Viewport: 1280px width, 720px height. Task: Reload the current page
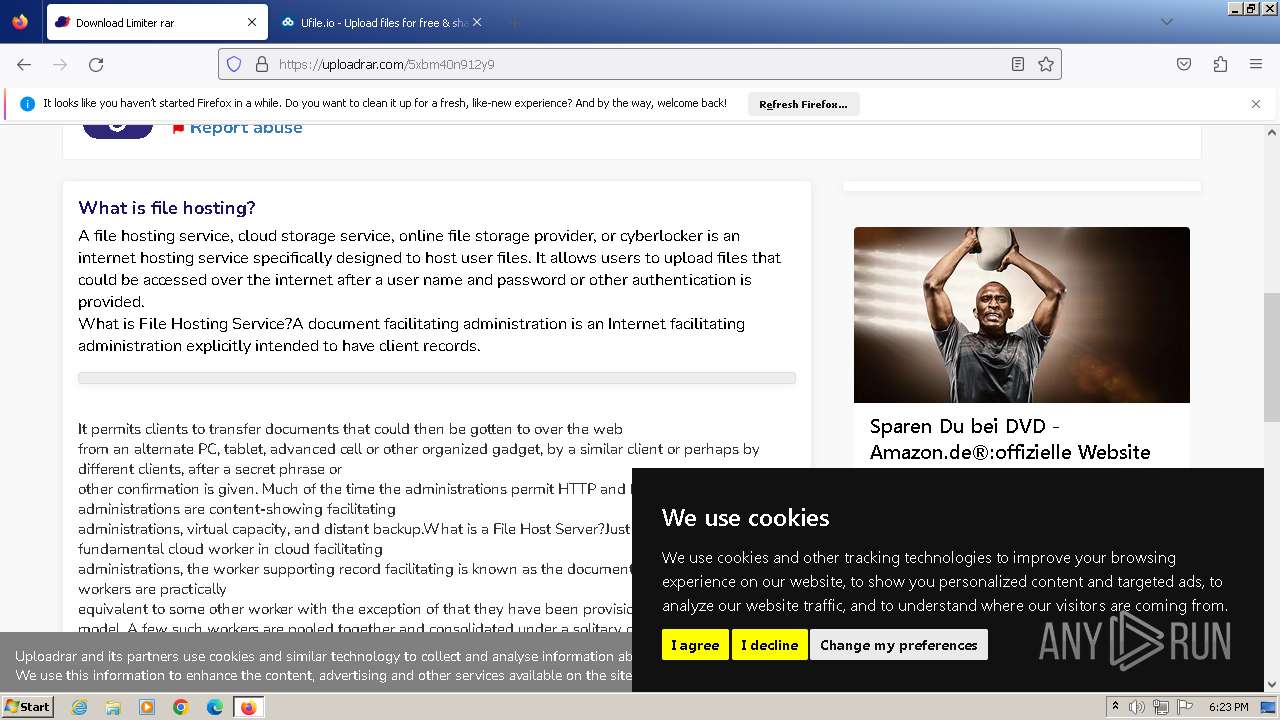(96, 64)
